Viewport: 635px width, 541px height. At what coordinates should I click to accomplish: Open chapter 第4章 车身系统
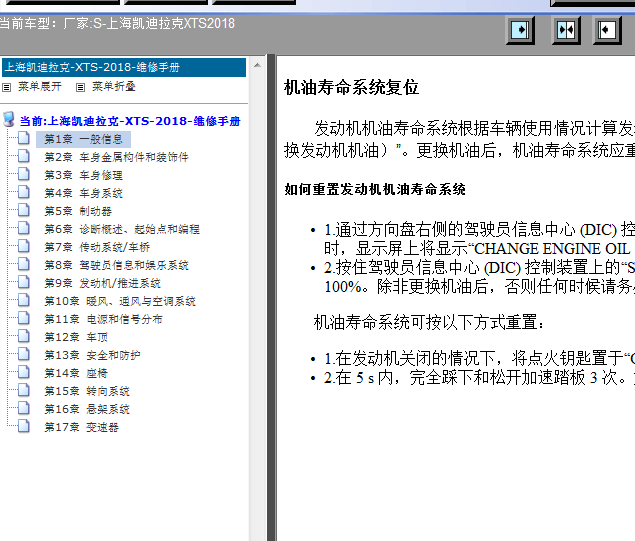(83, 193)
